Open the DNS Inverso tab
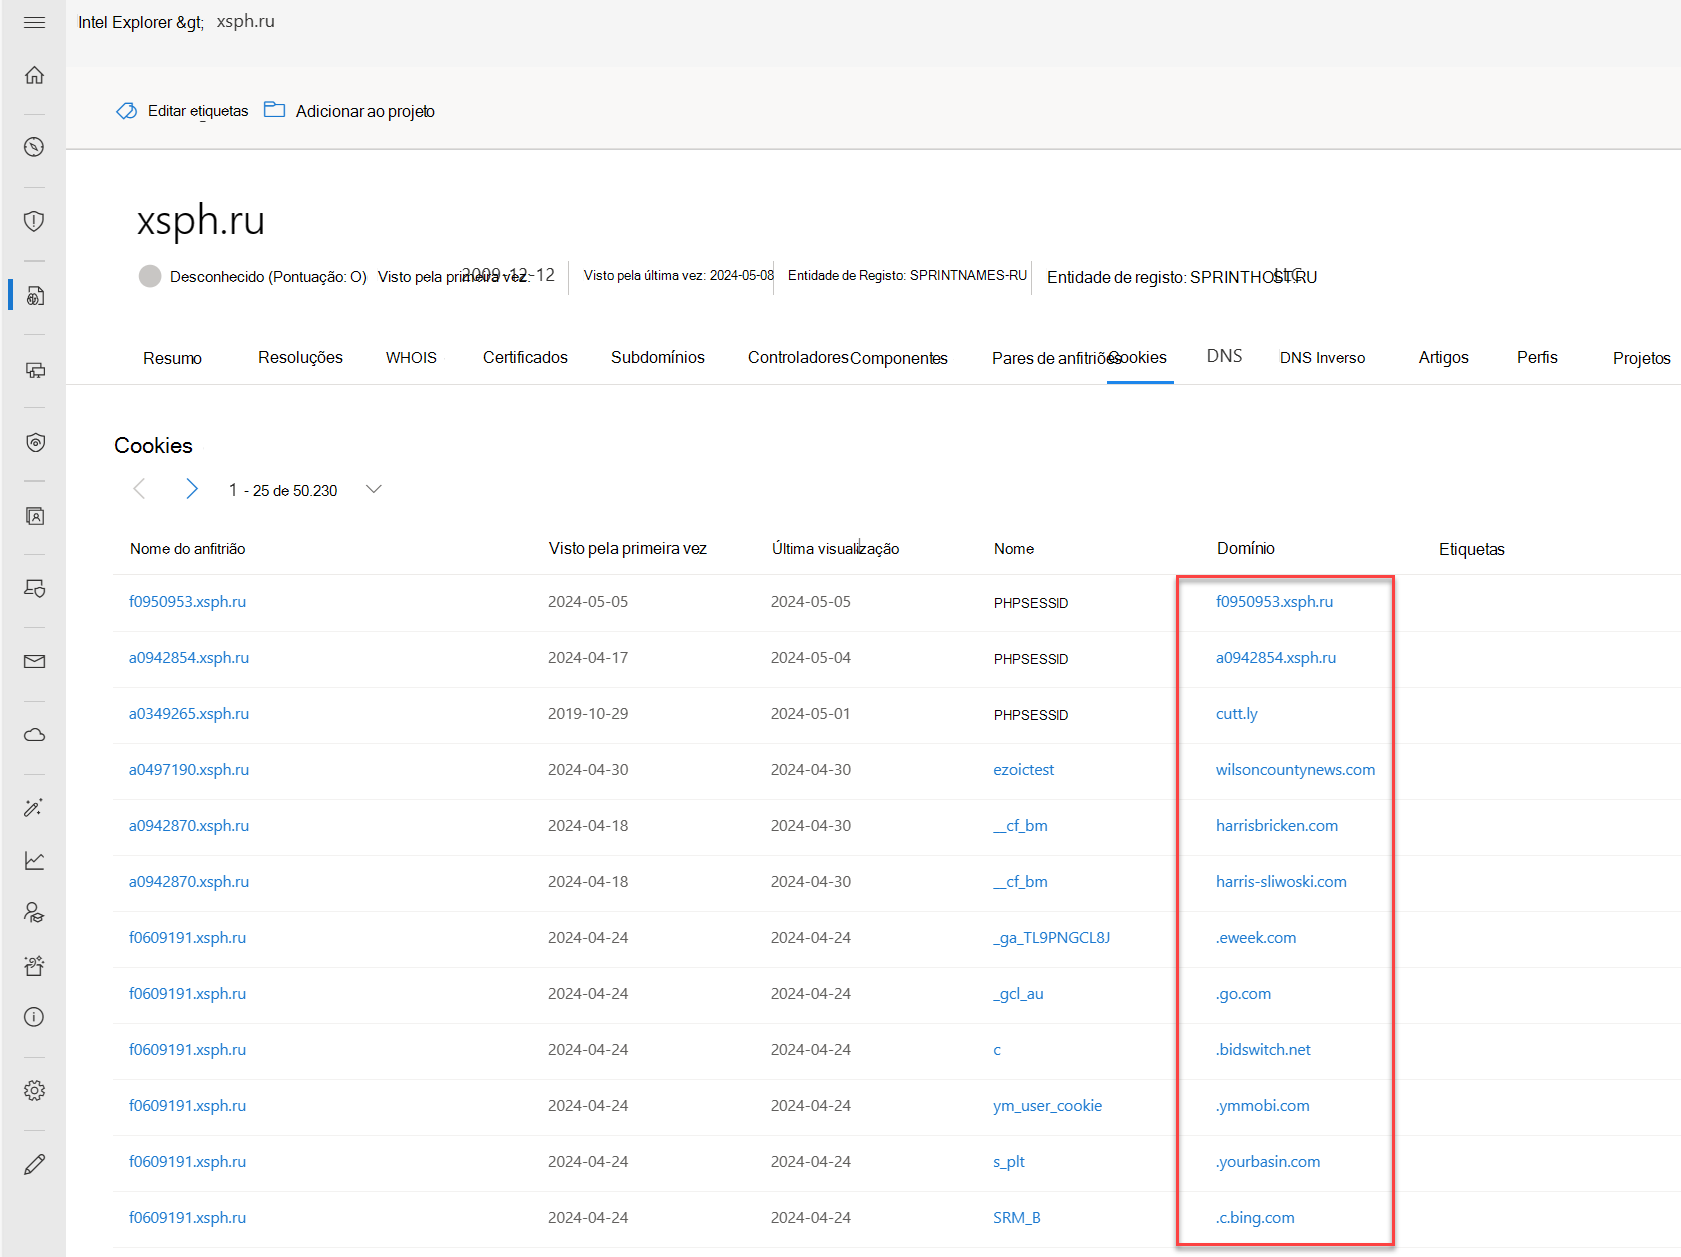1681x1257 pixels. point(1322,358)
